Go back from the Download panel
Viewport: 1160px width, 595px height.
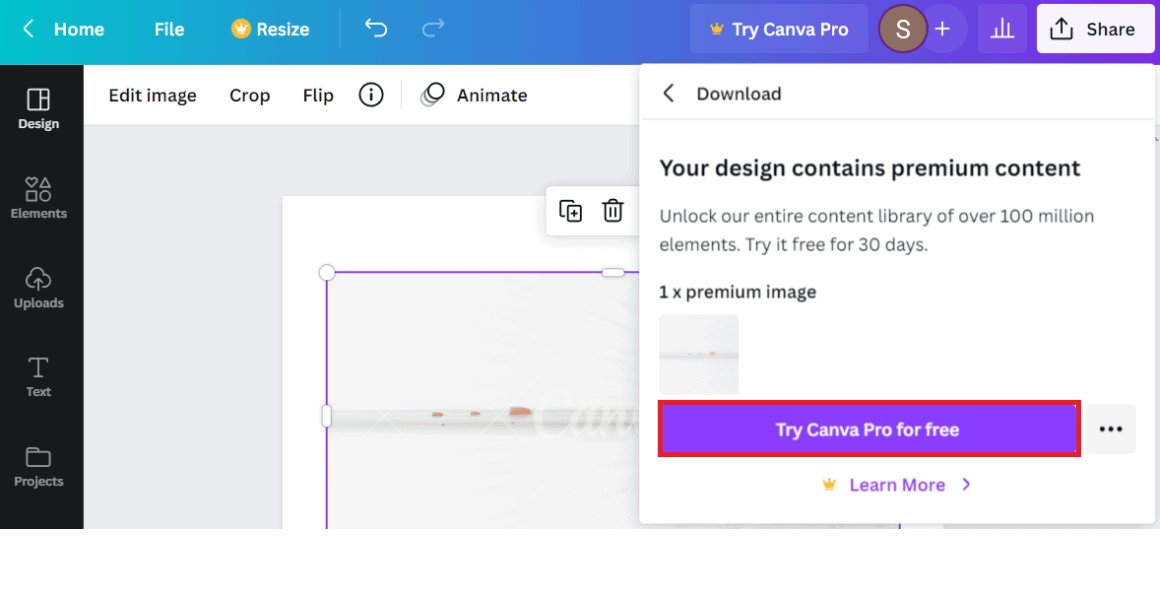pos(668,93)
